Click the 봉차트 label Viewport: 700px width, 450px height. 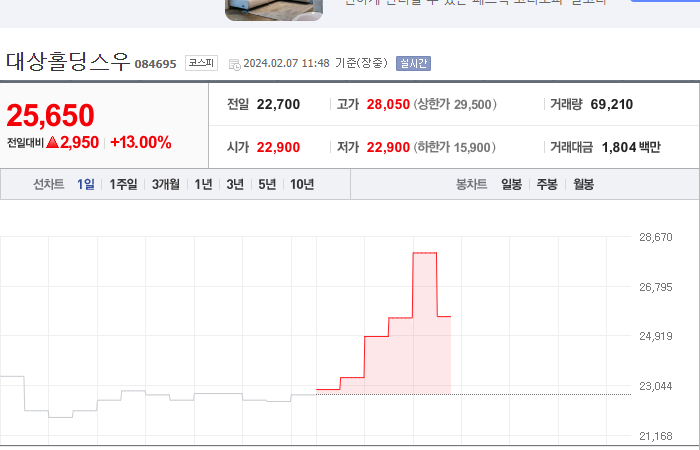tap(471, 184)
